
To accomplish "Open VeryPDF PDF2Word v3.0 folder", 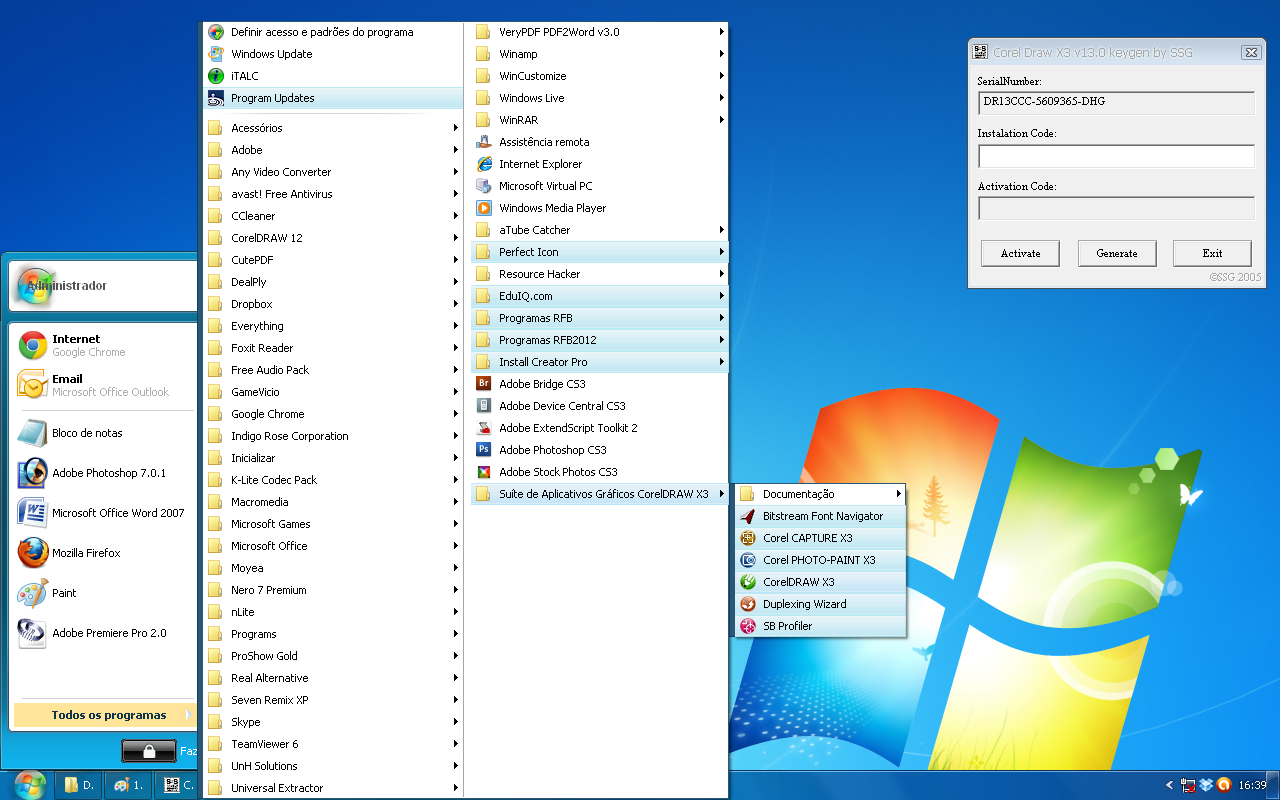I will 599,32.
